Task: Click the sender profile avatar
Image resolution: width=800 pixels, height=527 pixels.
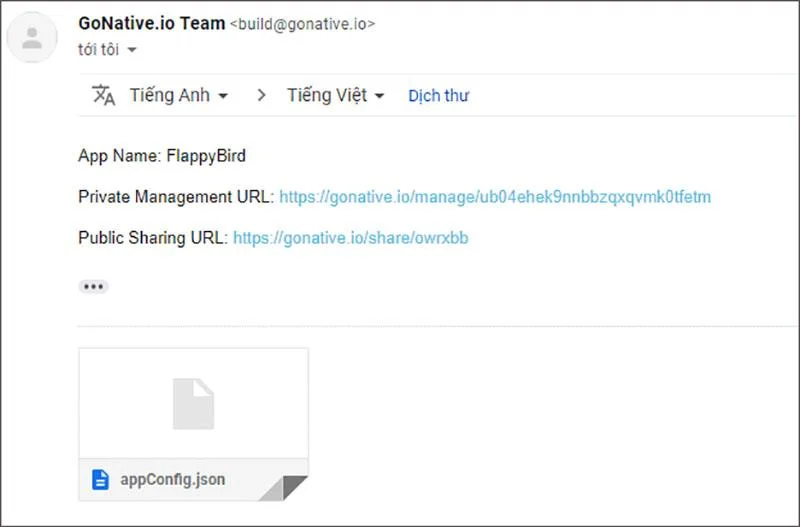Action: (32, 37)
